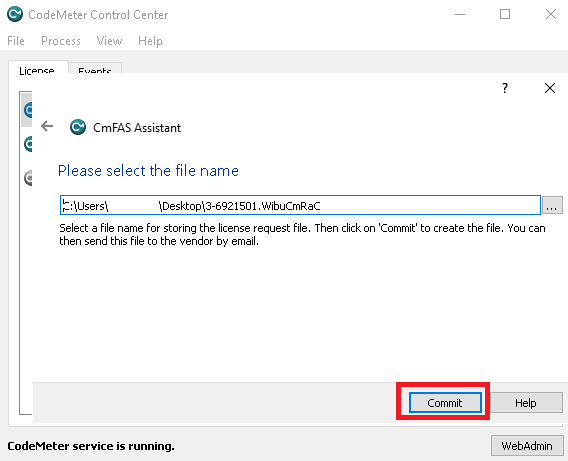This screenshot has height=461, width=568.
Task: Click the 'CmFAS Assistant' title text
Action: [x=137, y=127]
